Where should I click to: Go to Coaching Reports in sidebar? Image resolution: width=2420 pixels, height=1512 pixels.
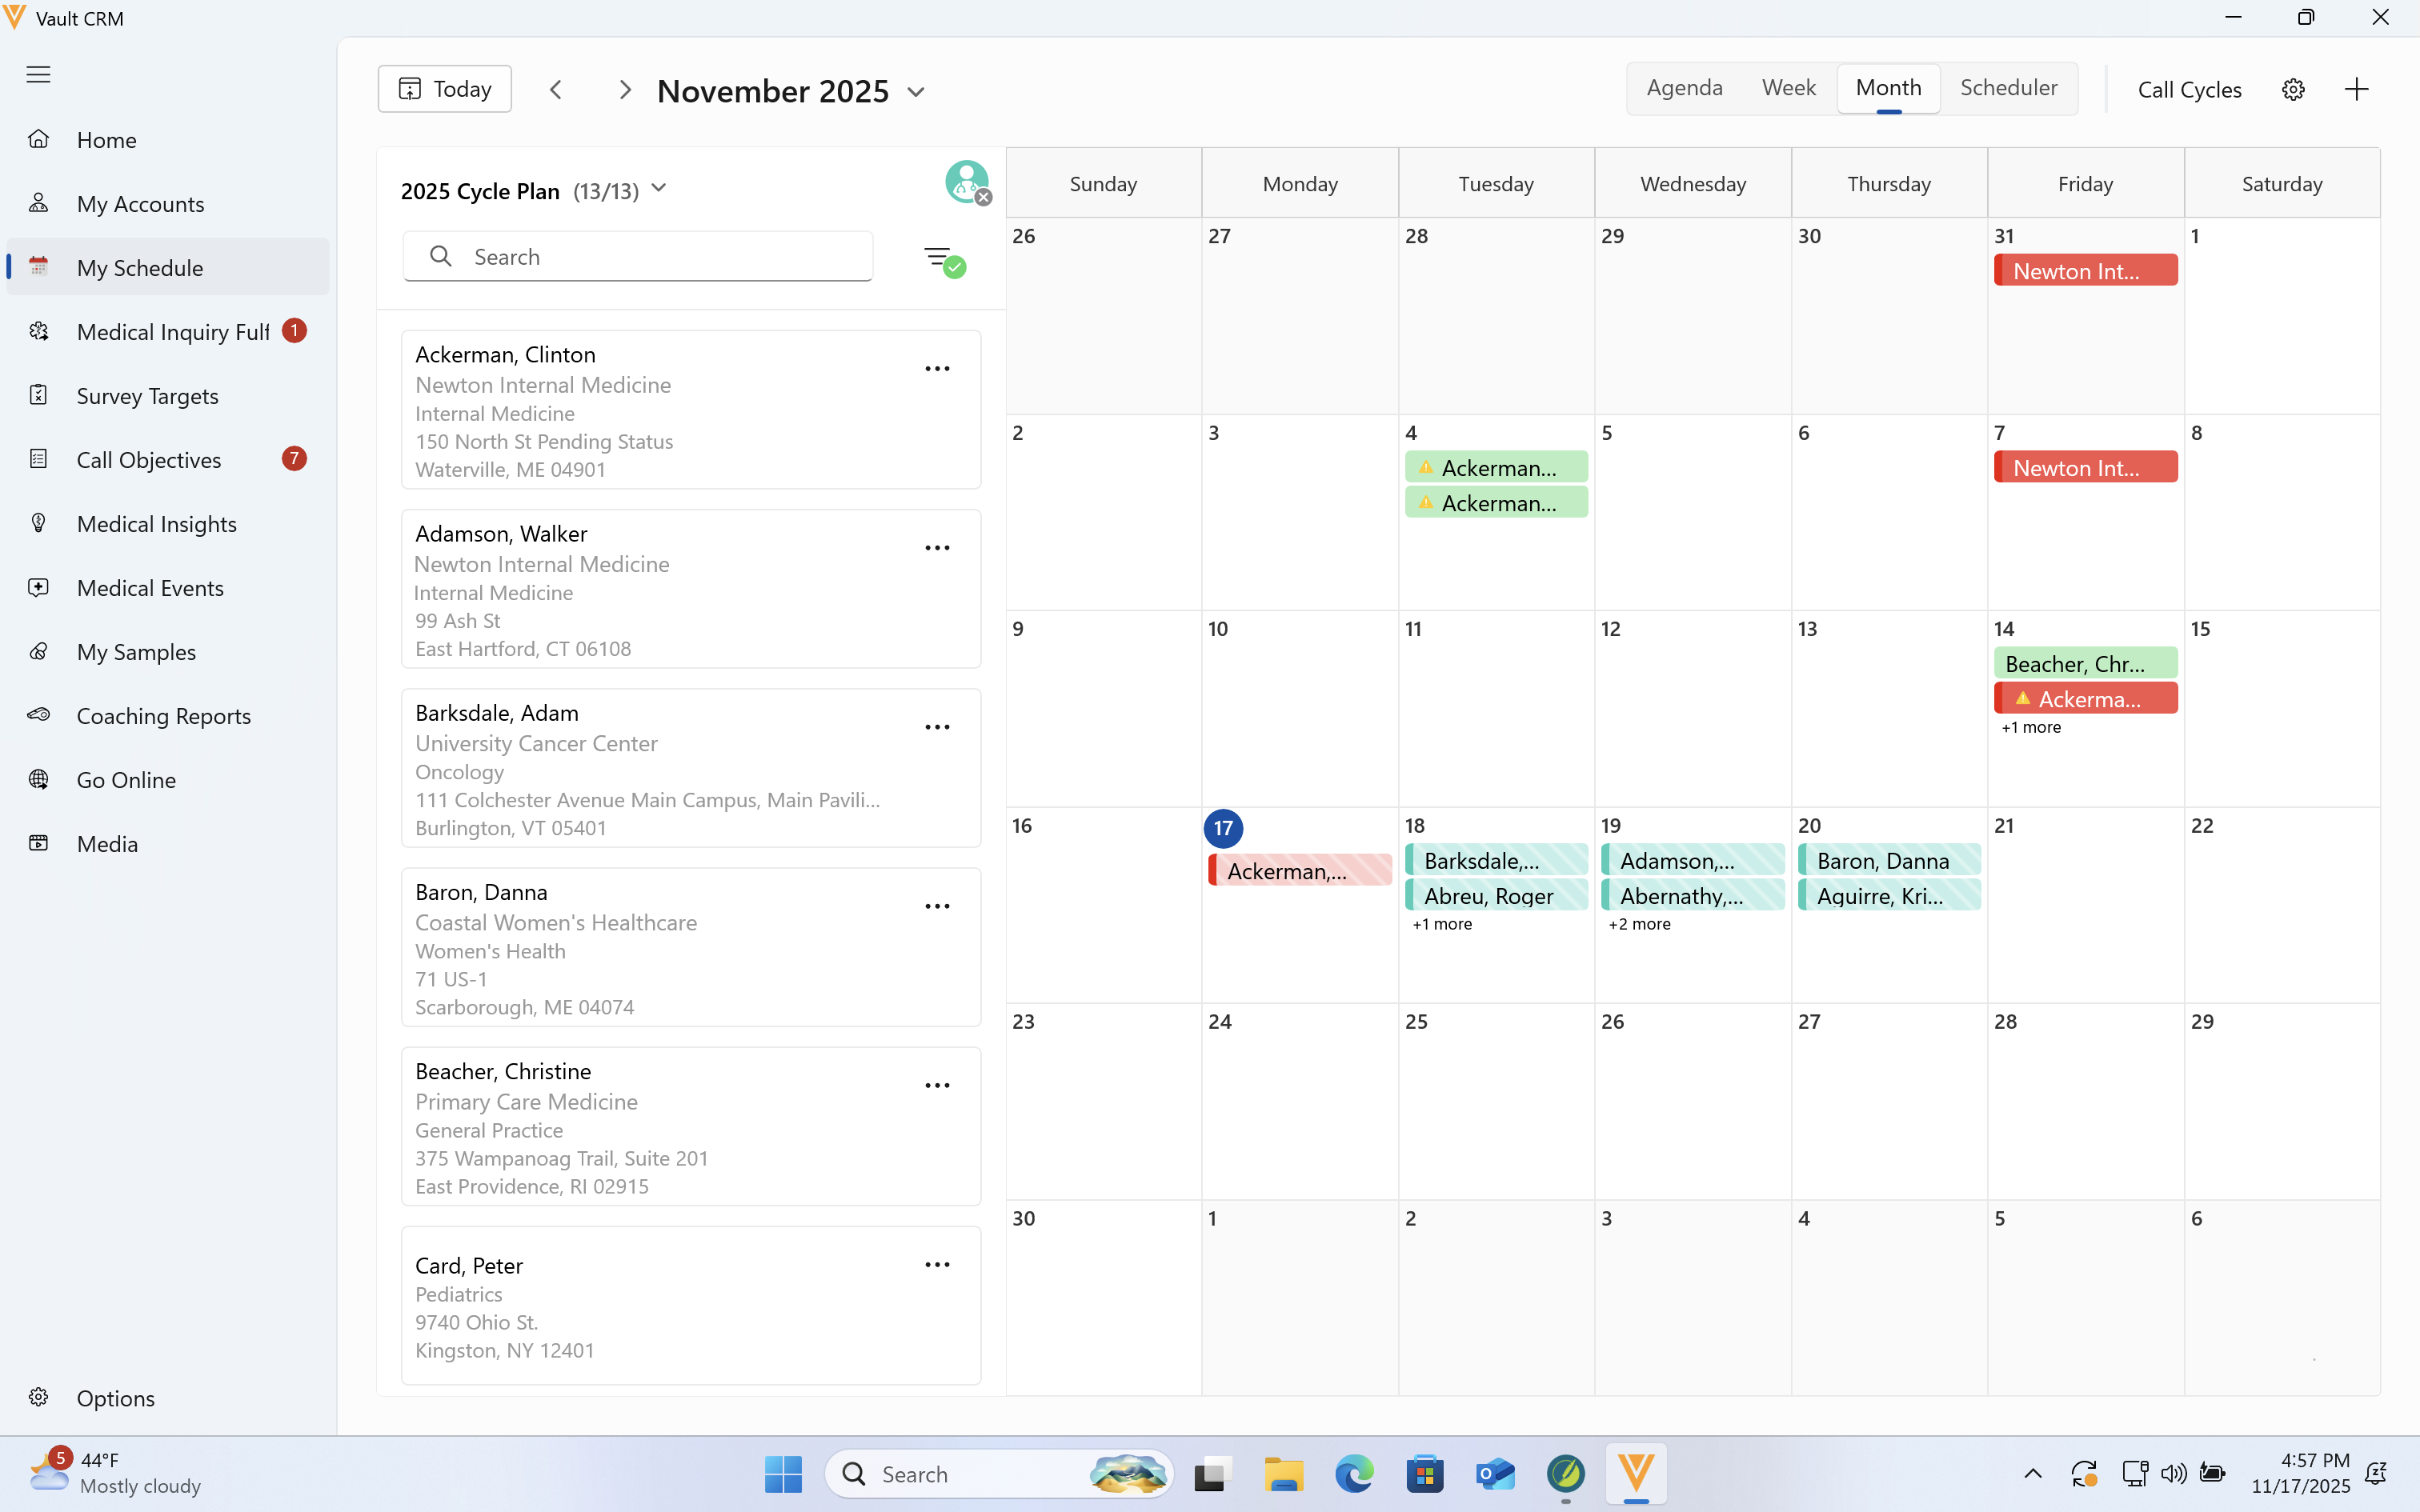[163, 716]
